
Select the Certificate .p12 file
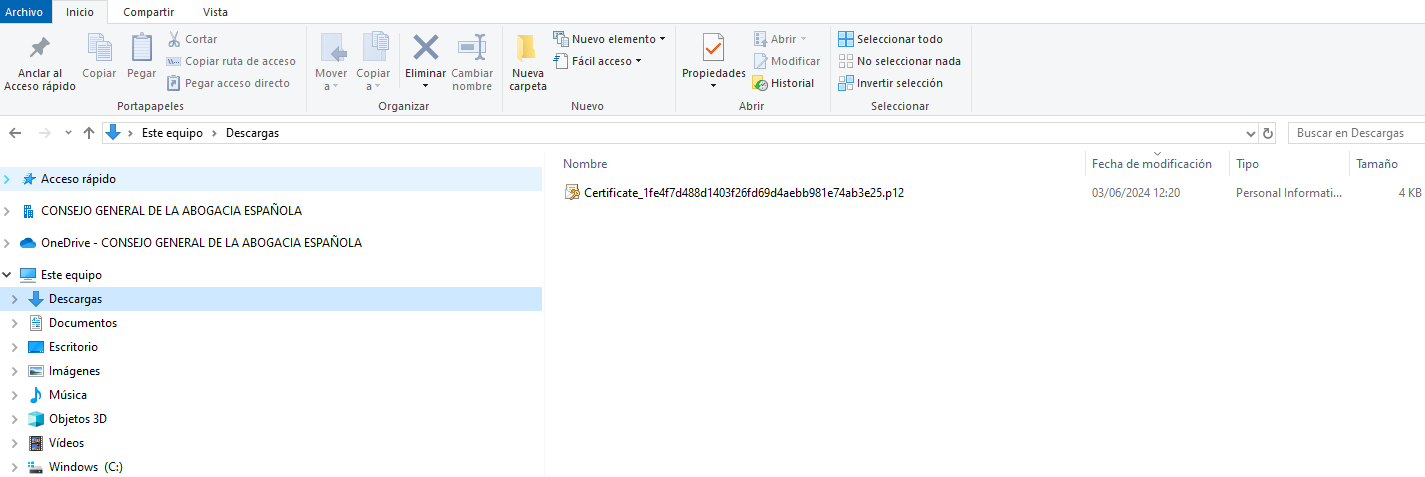point(743,193)
